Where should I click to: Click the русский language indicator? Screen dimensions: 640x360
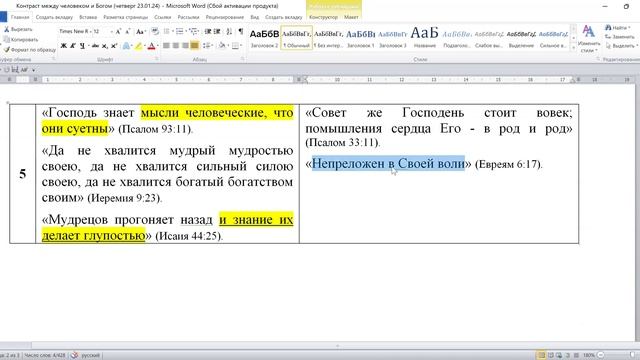(x=90, y=355)
